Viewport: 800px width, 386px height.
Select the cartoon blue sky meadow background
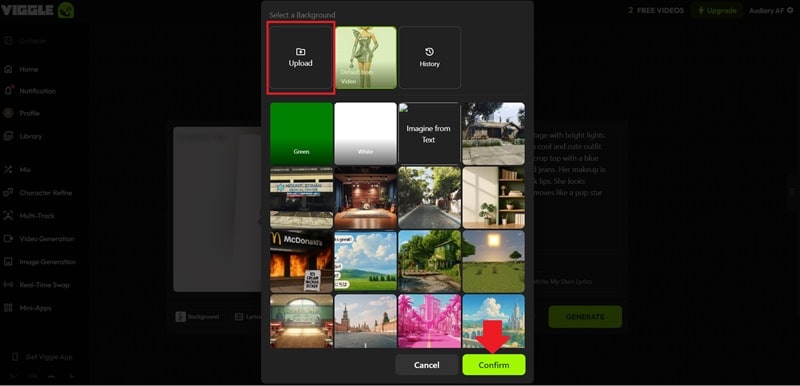tap(365, 261)
